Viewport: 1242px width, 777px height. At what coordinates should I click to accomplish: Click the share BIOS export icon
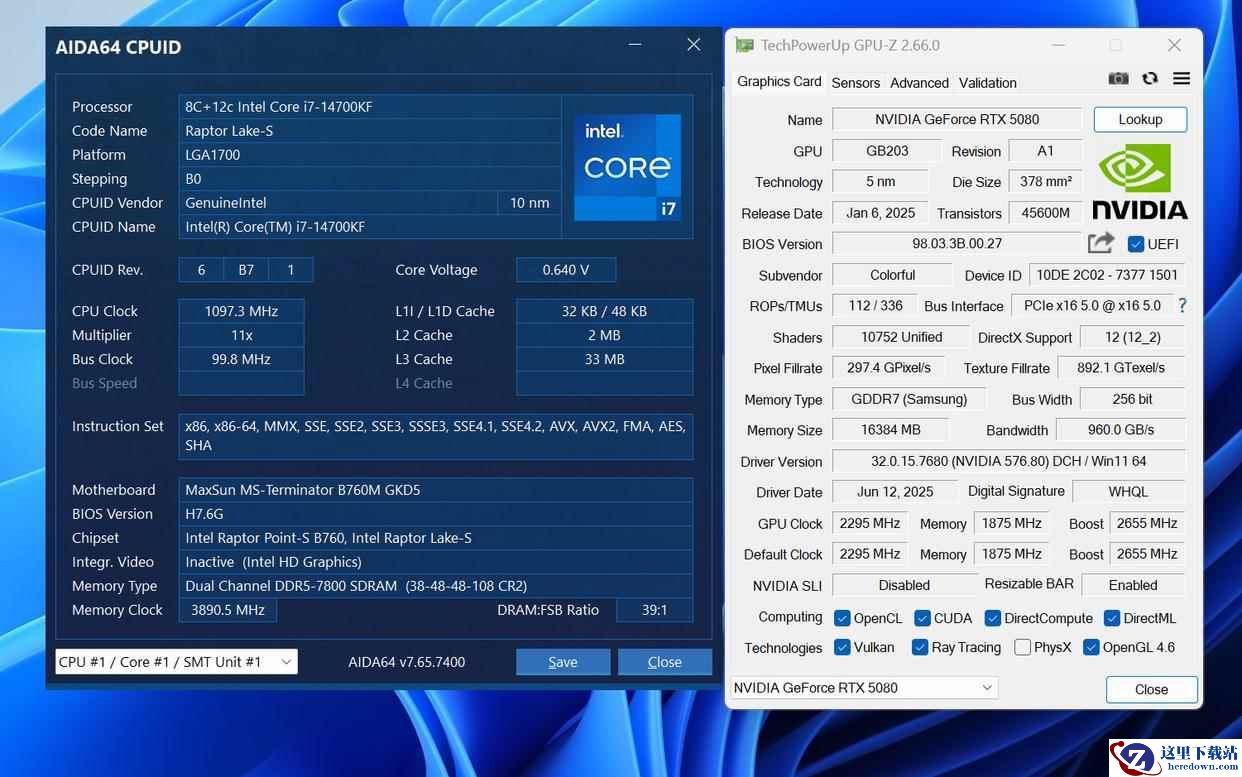pyautogui.click(x=1100, y=242)
